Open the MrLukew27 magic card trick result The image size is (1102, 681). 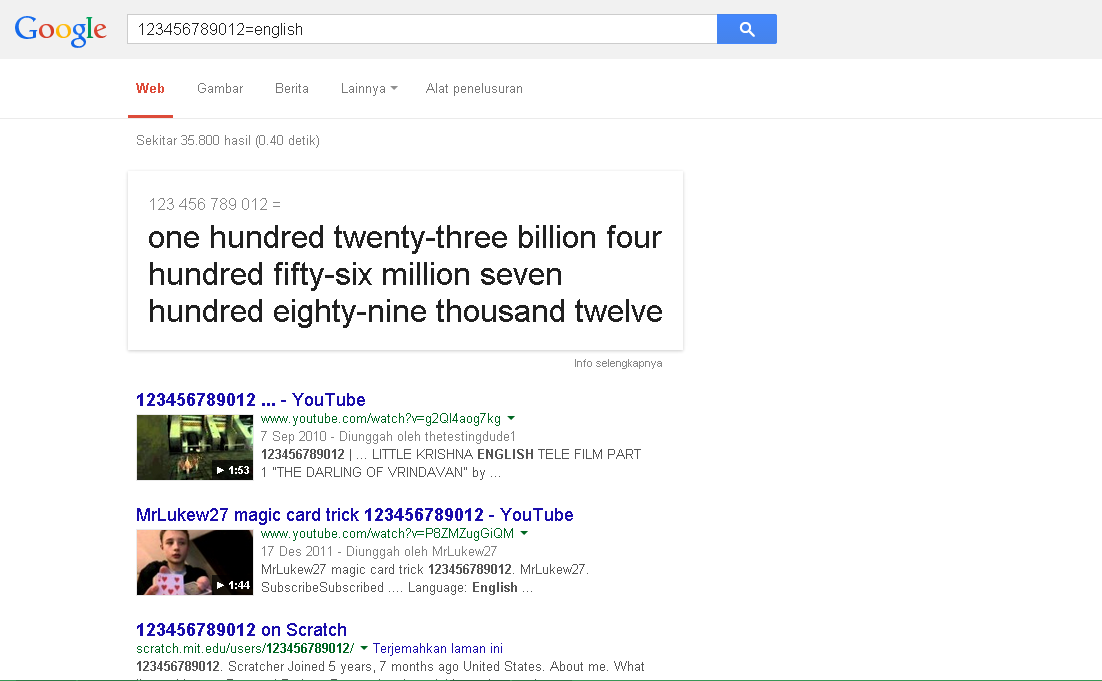coord(354,515)
